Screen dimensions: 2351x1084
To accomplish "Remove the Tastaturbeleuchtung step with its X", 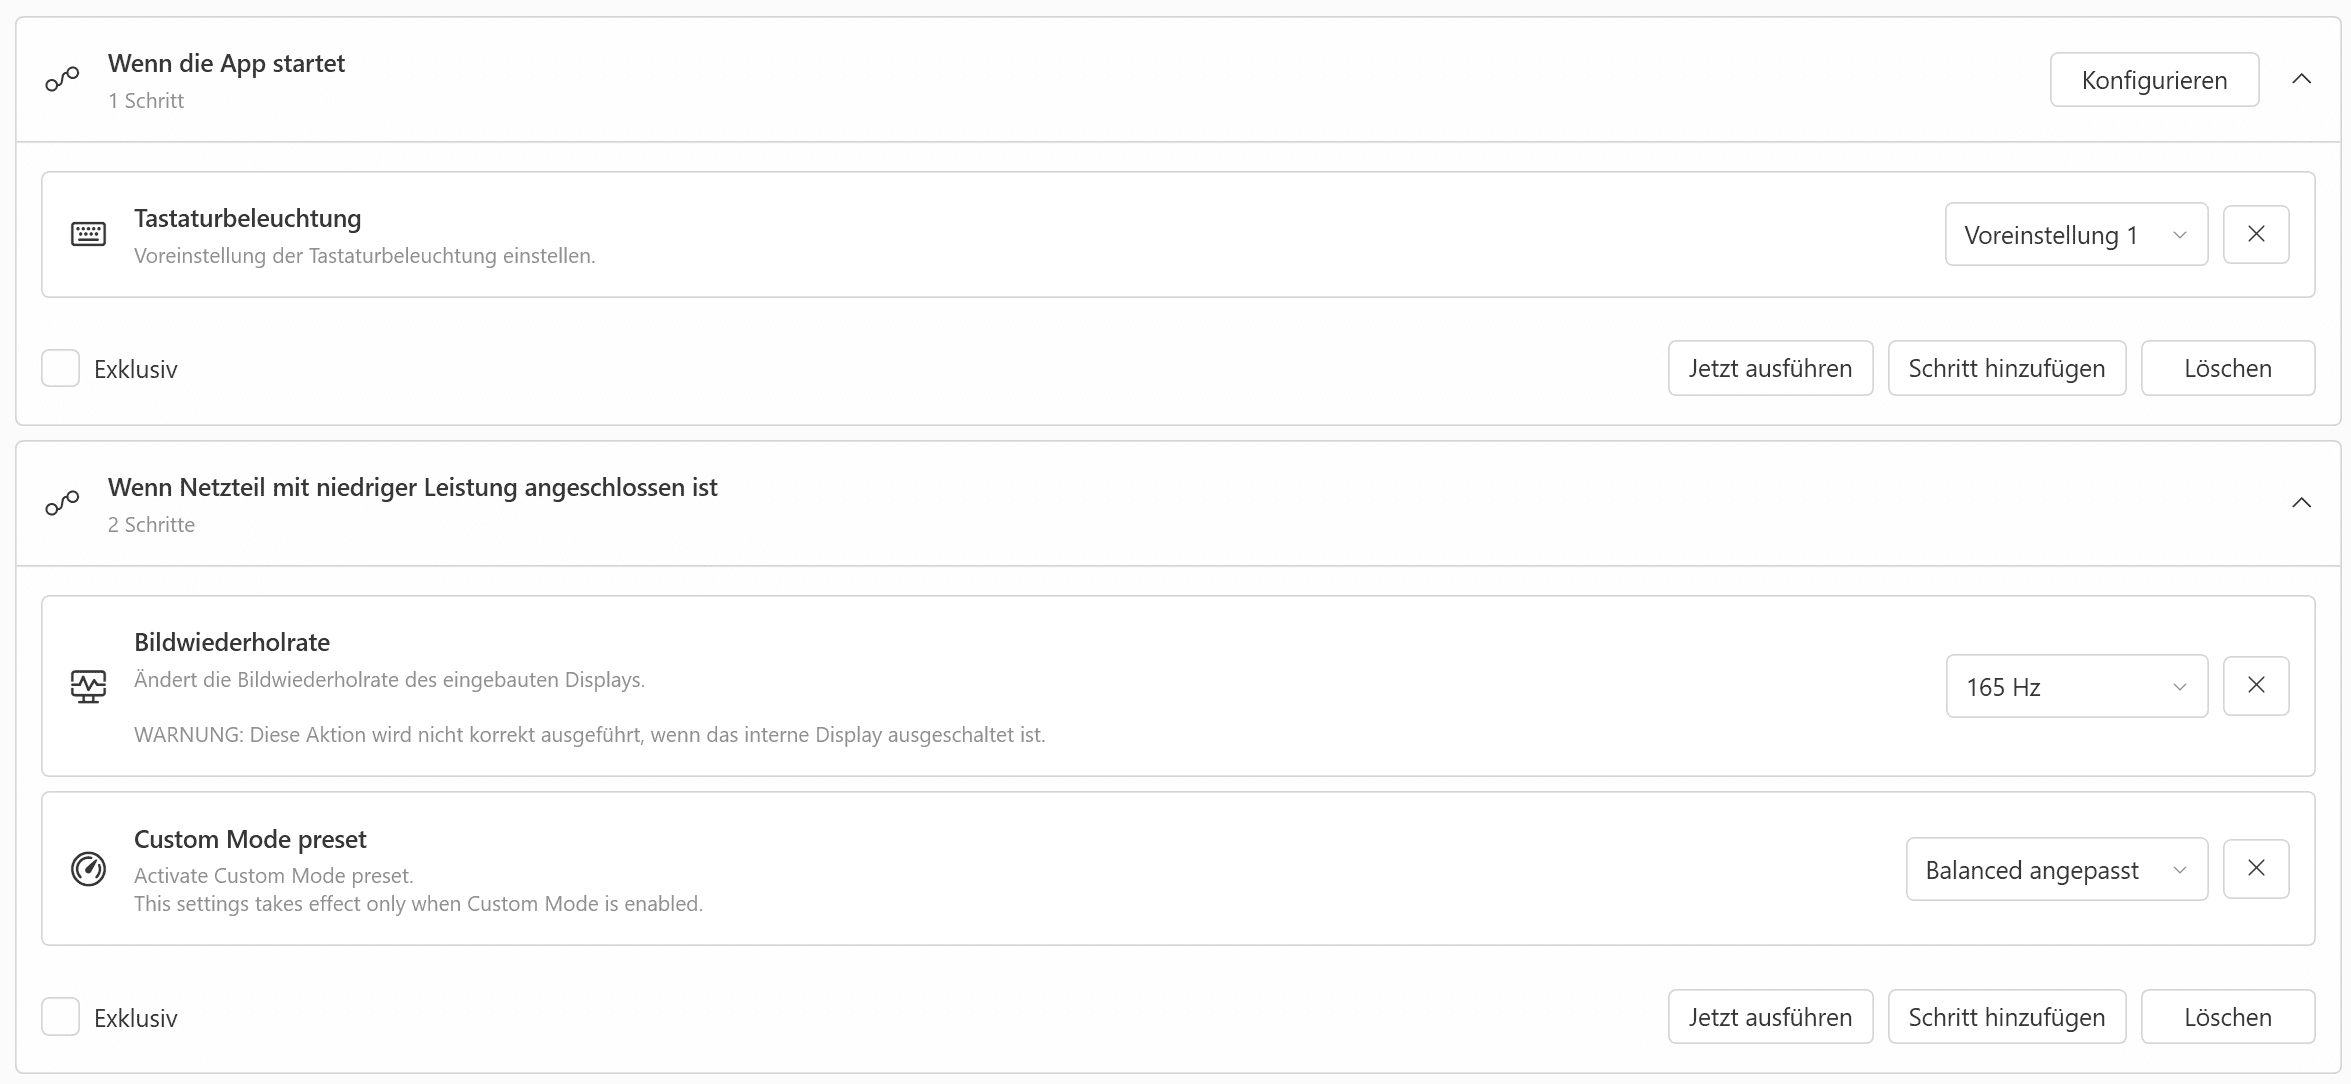I will [2256, 234].
